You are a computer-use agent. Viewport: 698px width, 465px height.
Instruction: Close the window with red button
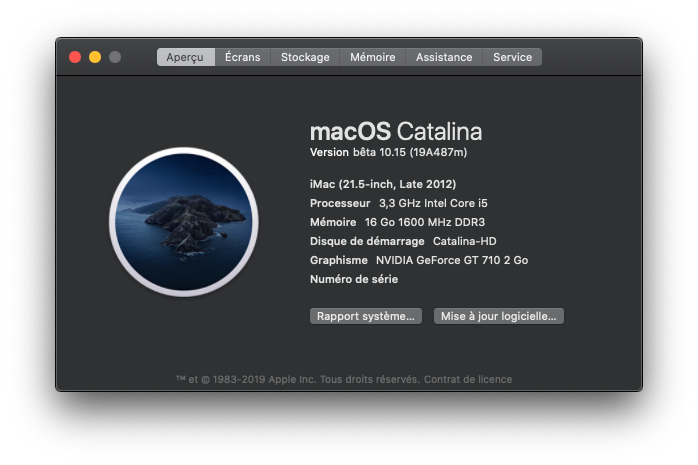point(75,57)
